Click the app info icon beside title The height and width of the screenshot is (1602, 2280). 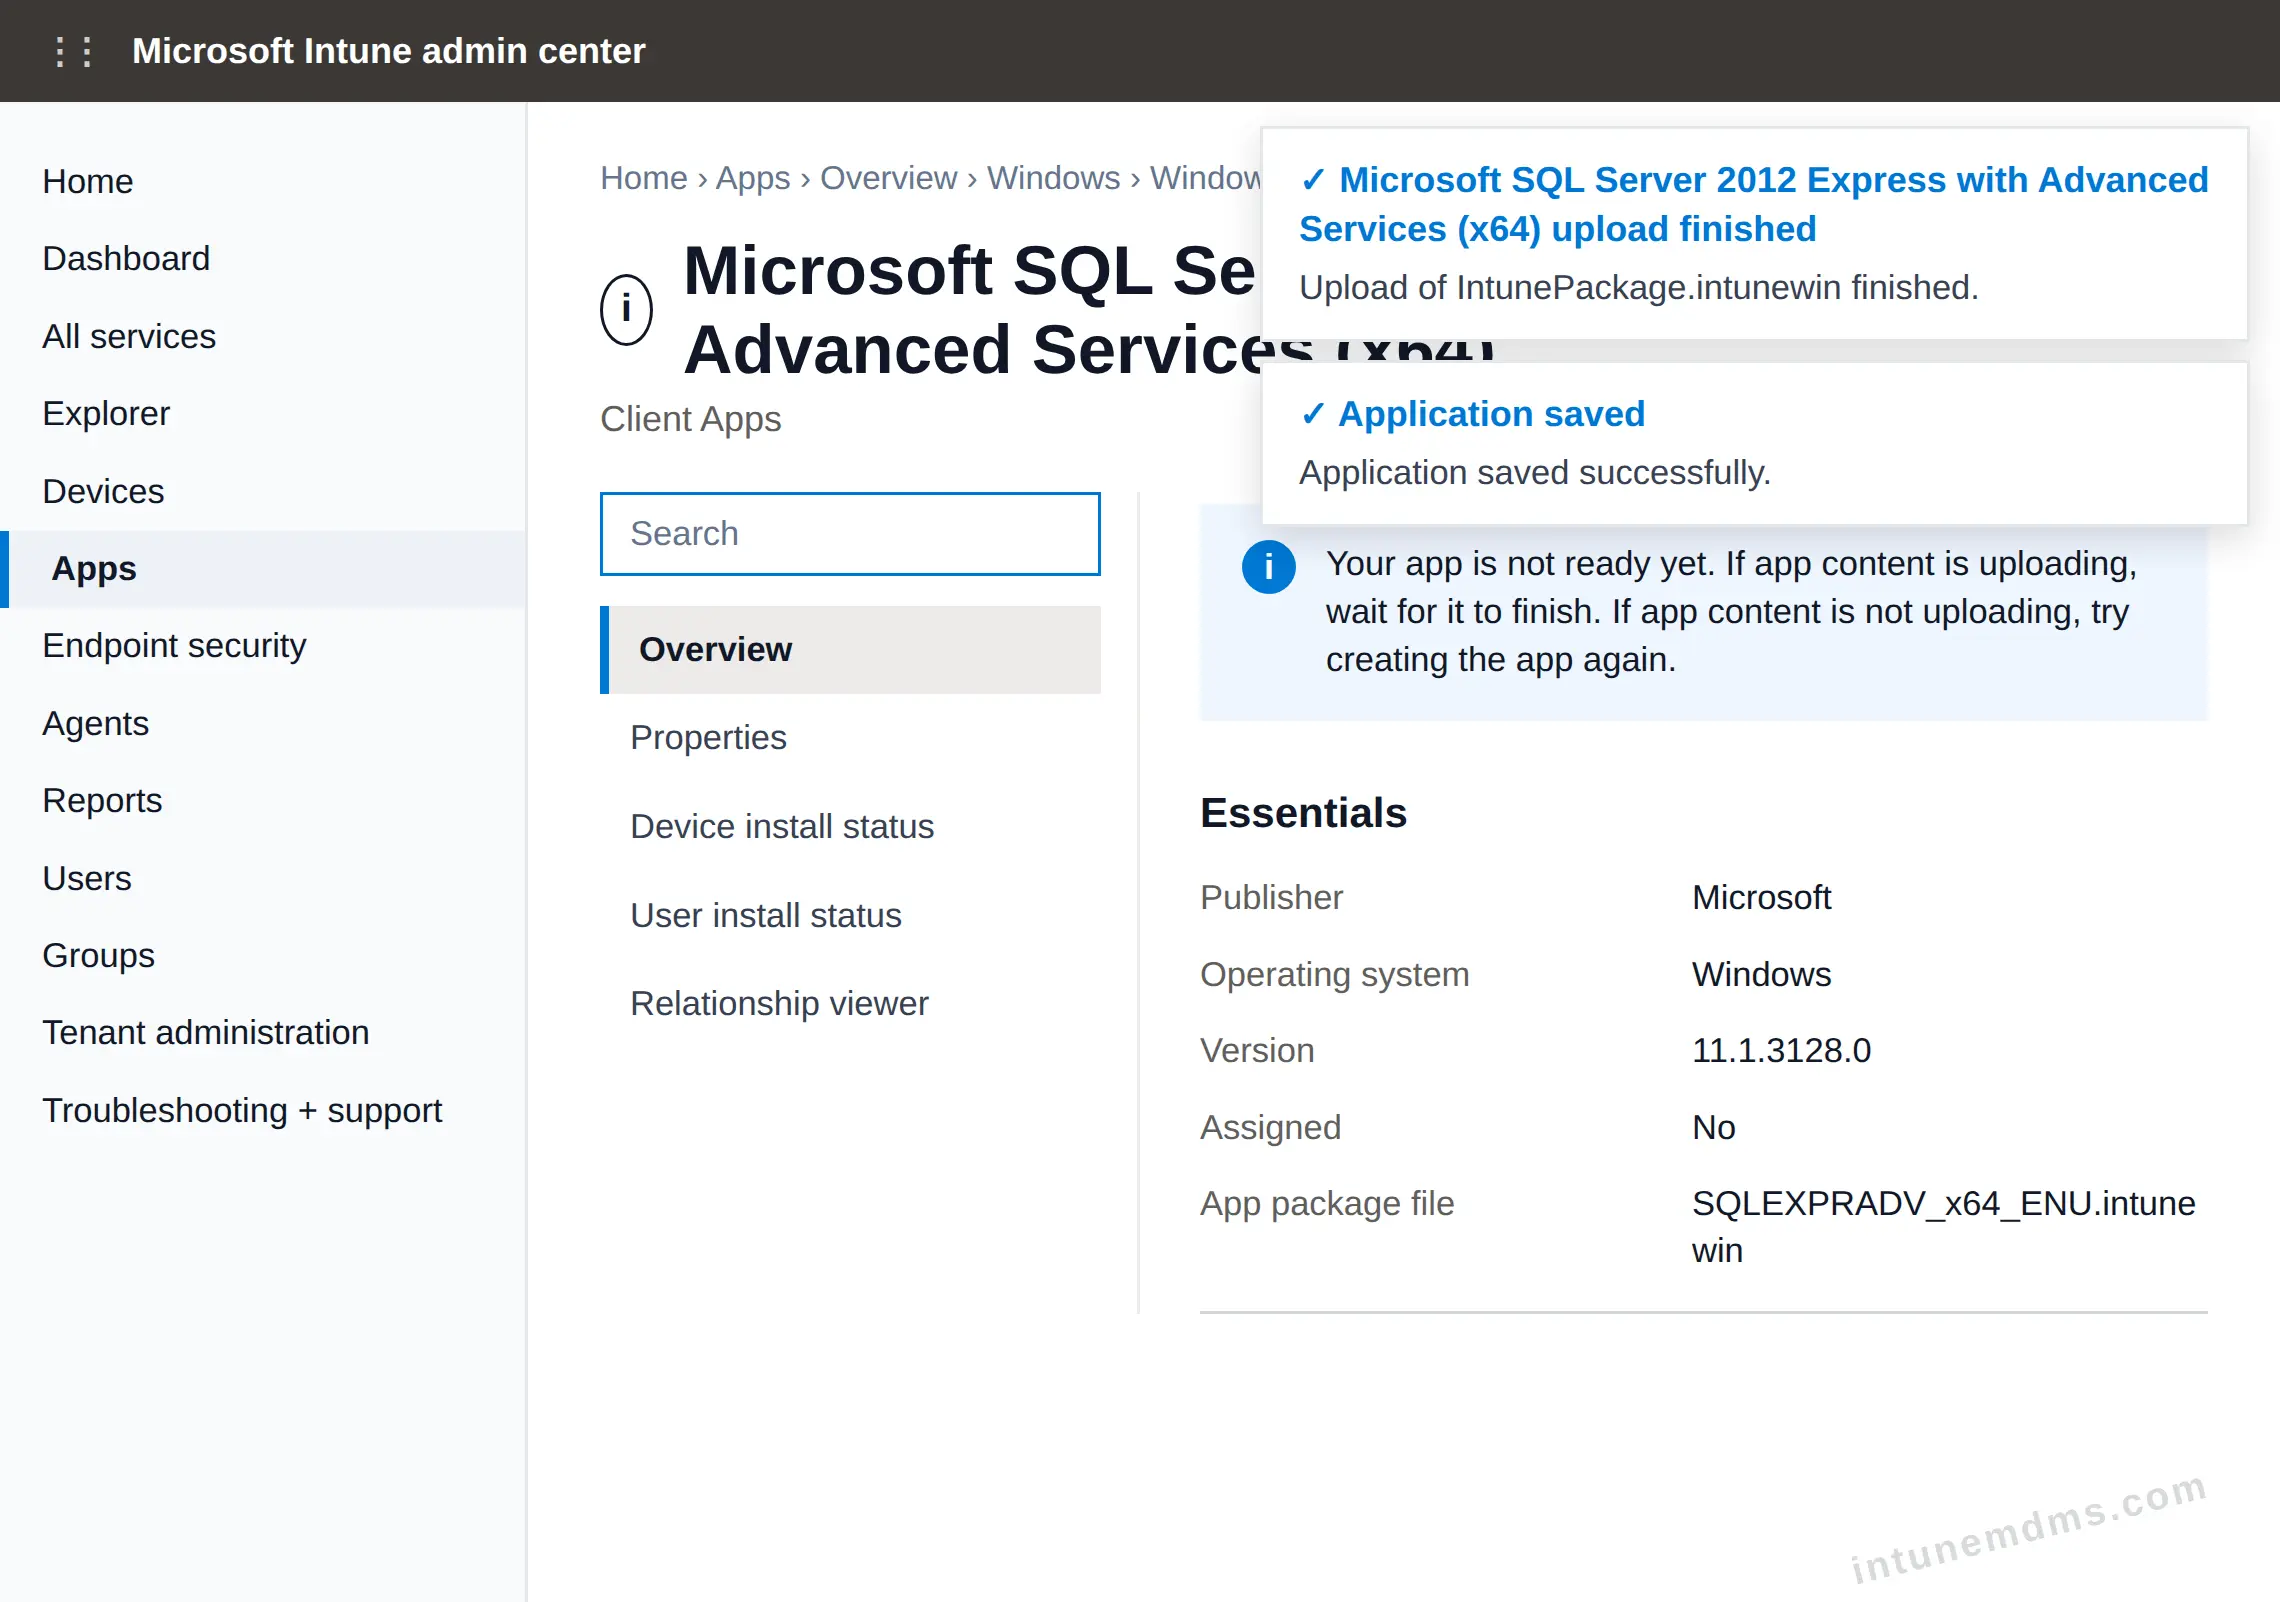pos(626,309)
